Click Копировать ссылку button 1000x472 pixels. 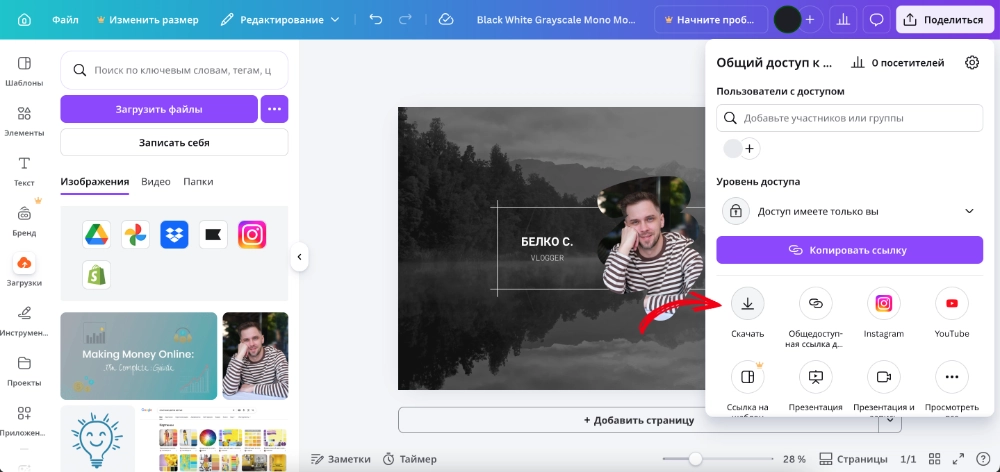pyautogui.click(x=849, y=249)
